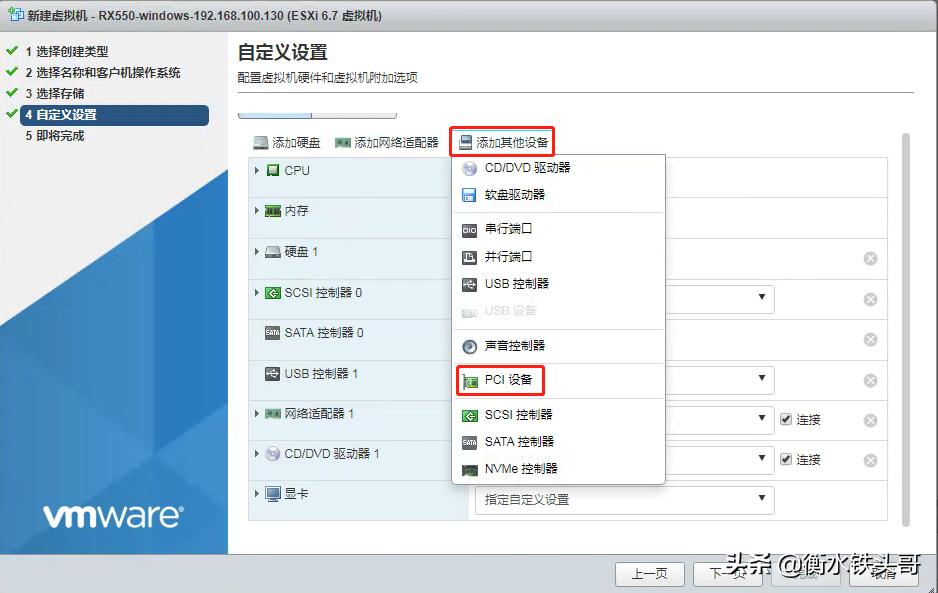The height and width of the screenshot is (593, 938).
Task: Expand the CPU settings section
Action: tap(257, 170)
